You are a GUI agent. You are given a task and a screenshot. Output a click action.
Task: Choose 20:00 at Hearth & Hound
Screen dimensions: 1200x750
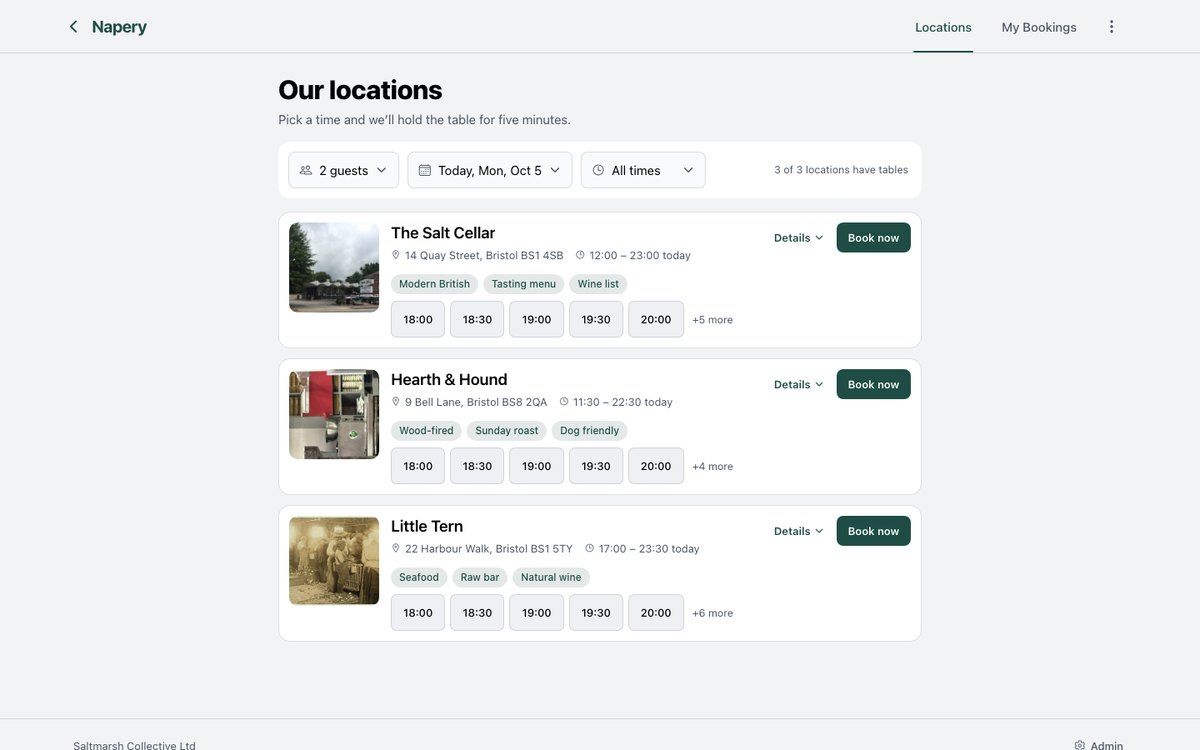(x=656, y=466)
